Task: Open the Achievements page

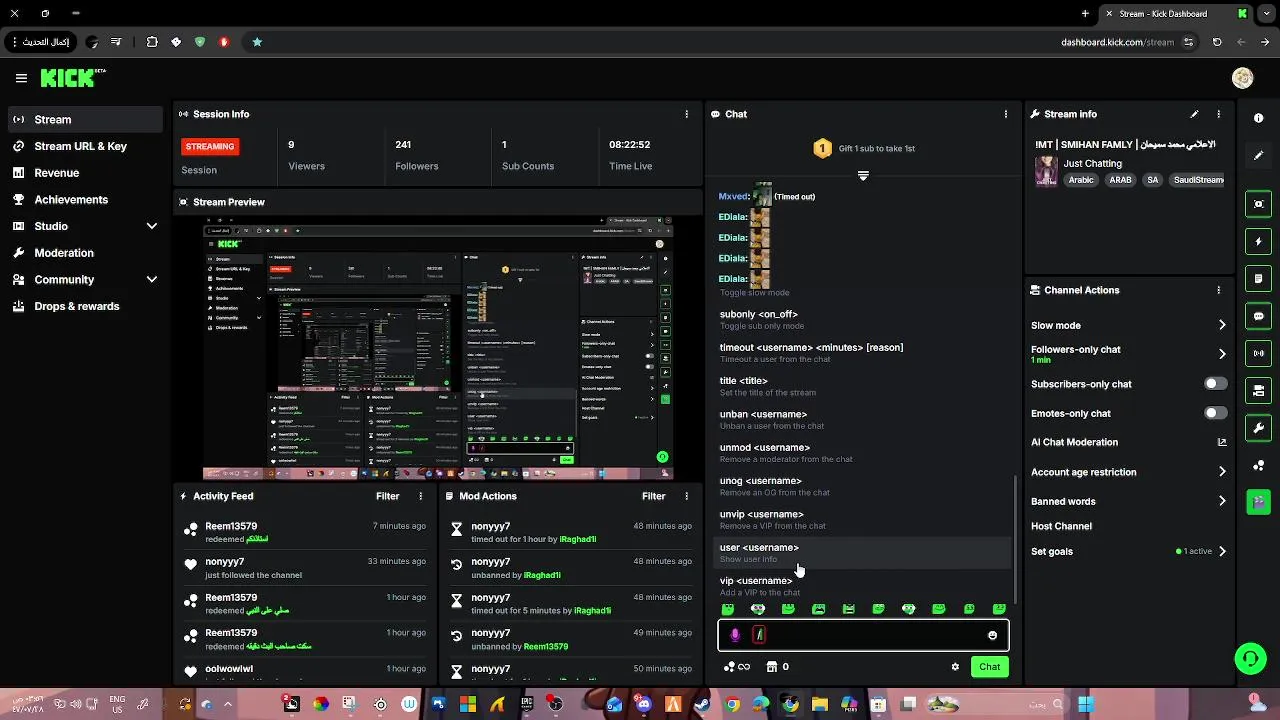Action: pos(71,200)
